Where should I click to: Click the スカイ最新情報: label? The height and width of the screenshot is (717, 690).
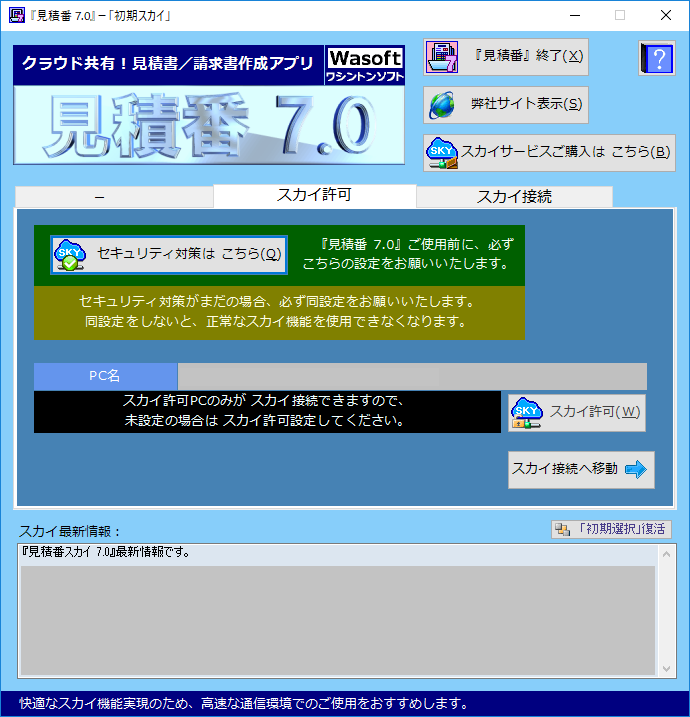coord(70,531)
